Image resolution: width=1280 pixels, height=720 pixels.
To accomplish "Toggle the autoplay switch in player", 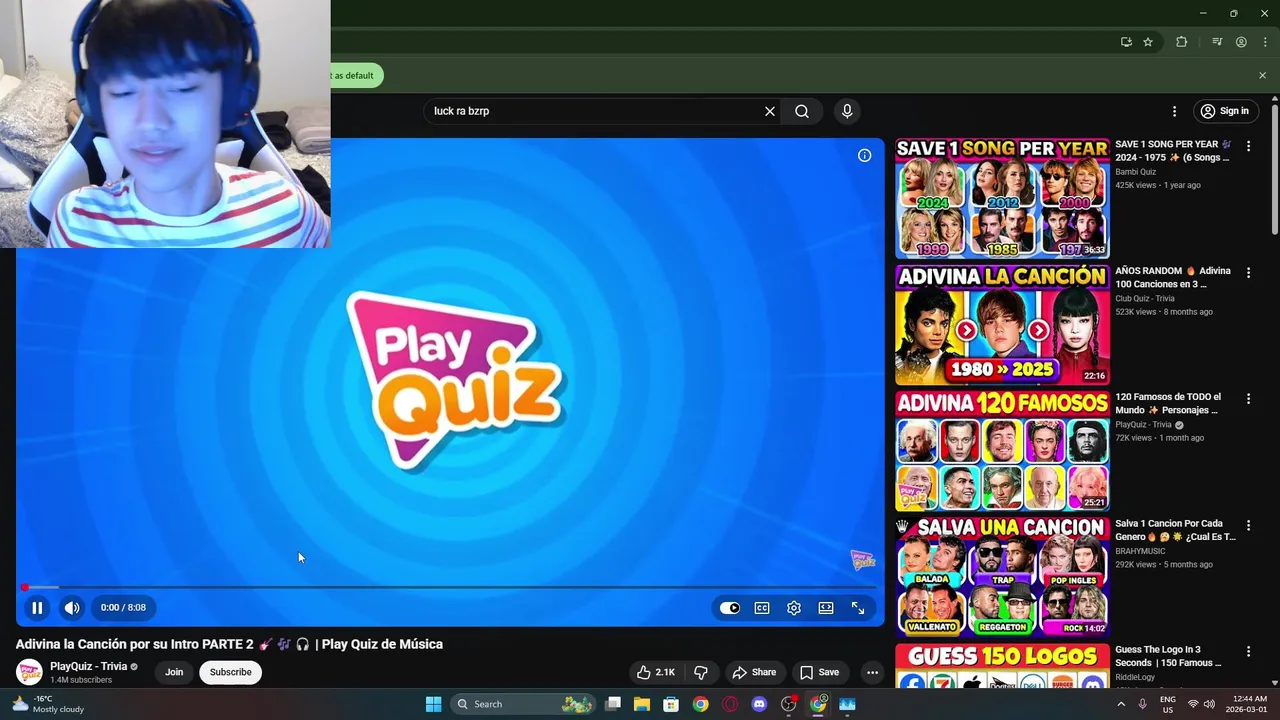I will click(x=730, y=608).
